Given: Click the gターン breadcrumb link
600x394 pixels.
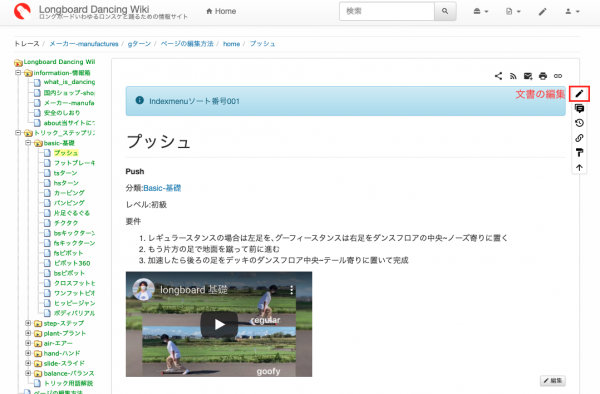Looking at the screenshot, I should (x=139, y=44).
